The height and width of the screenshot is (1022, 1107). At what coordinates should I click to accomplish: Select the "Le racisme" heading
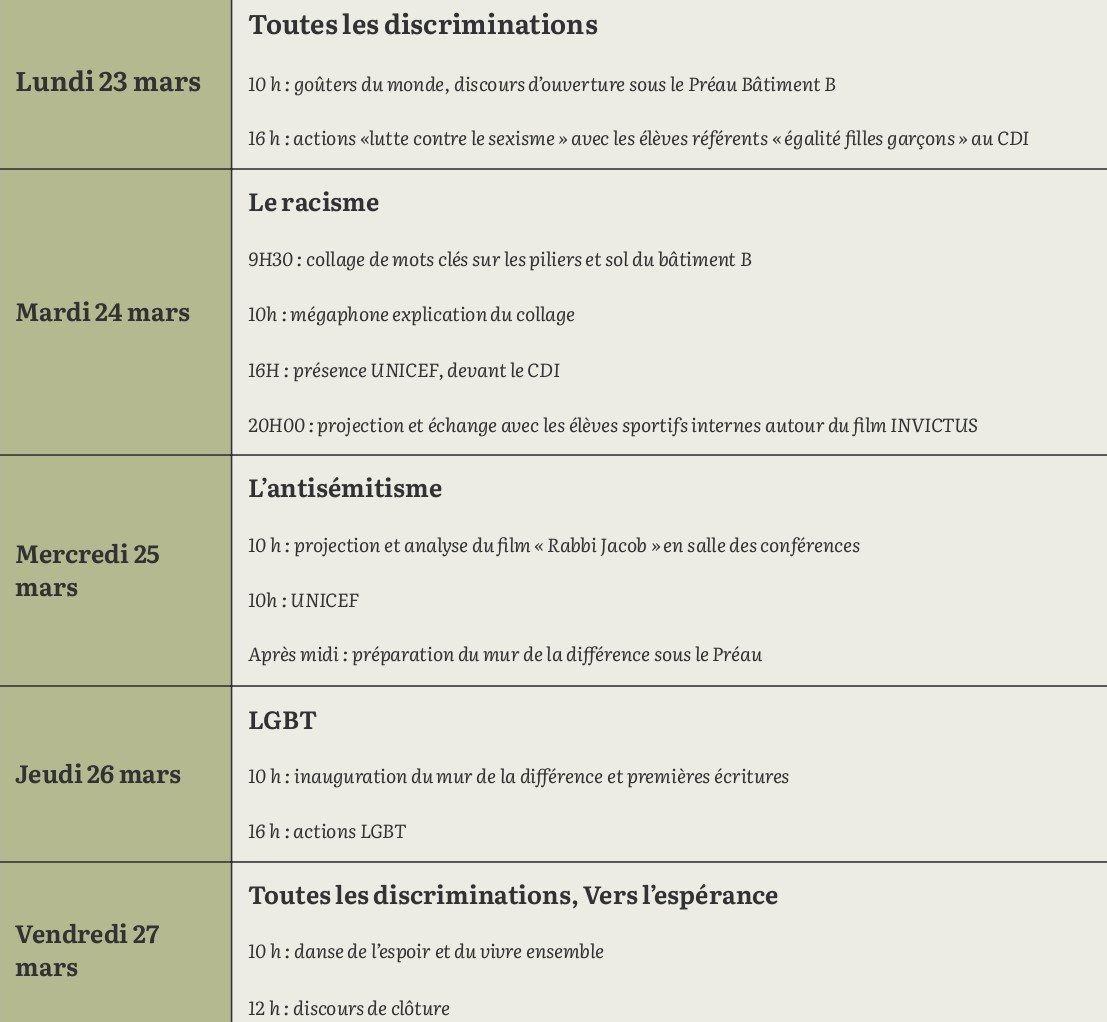click(313, 202)
